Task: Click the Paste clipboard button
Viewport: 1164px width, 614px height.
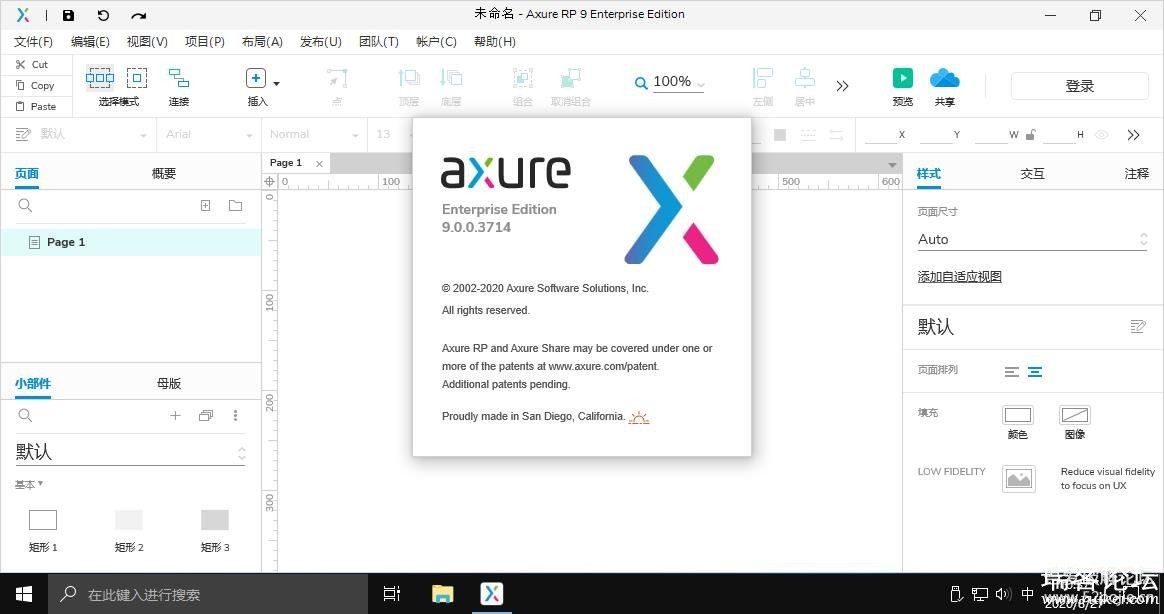Action: pyautogui.click(x=36, y=106)
